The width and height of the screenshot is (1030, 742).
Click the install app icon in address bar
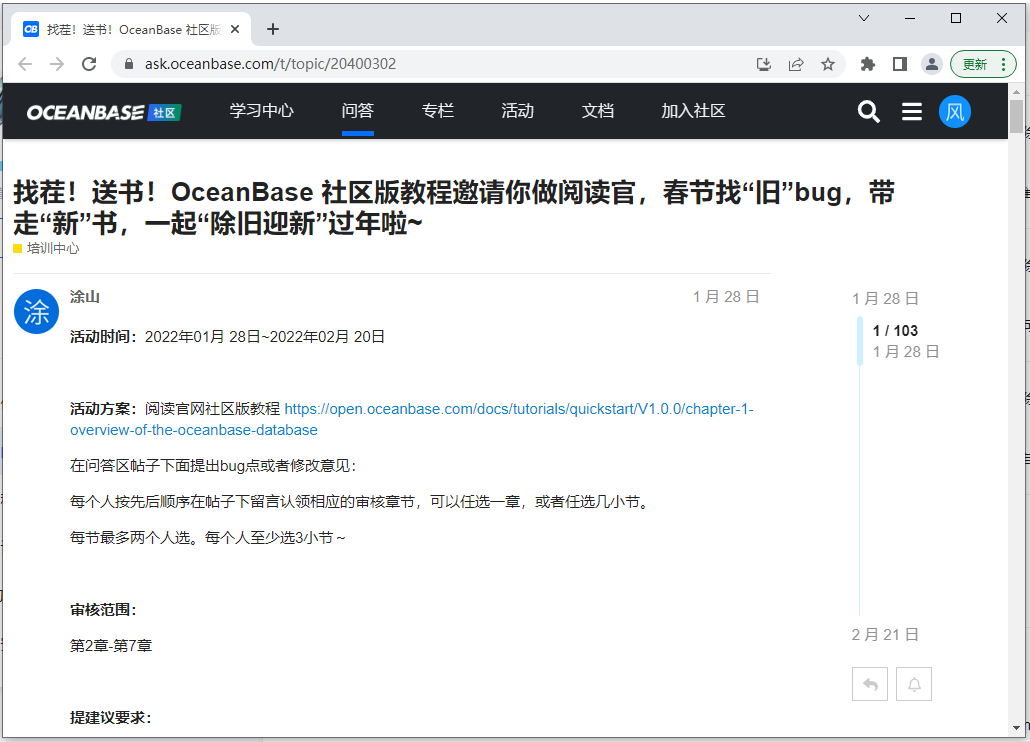(x=763, y=64)
